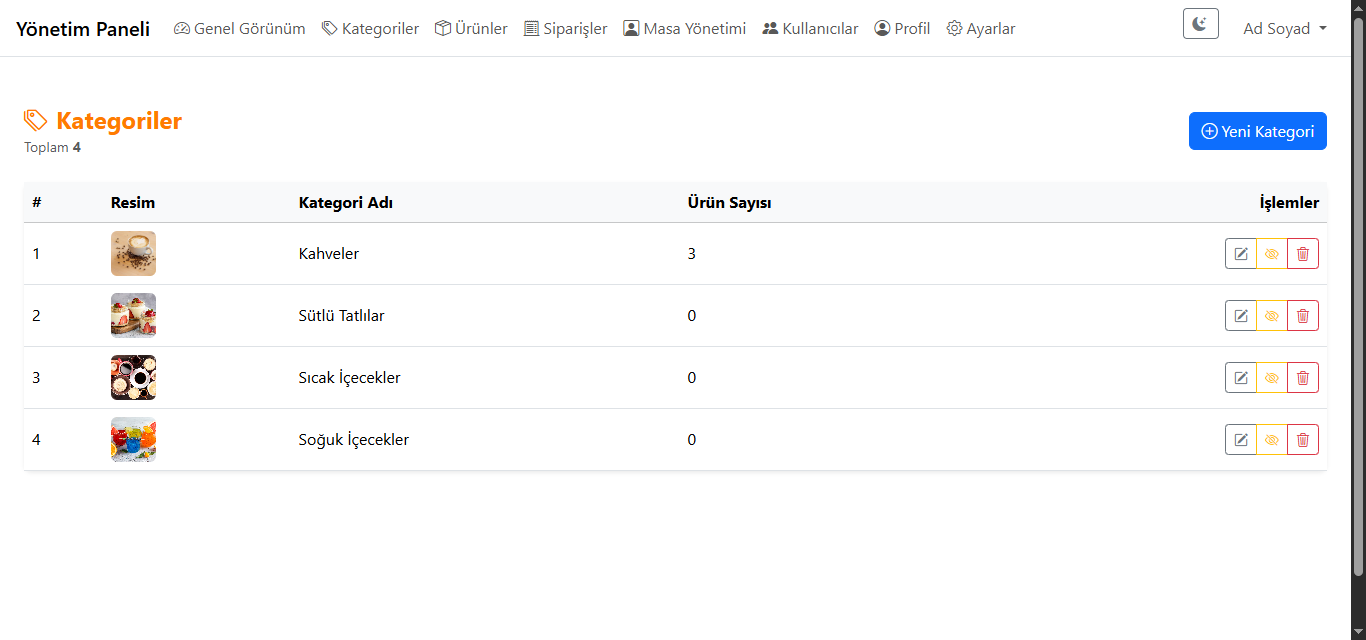Open the Ürünler menu item
The height and width of the screenshot is (640, 1366).
pos(471,29)
